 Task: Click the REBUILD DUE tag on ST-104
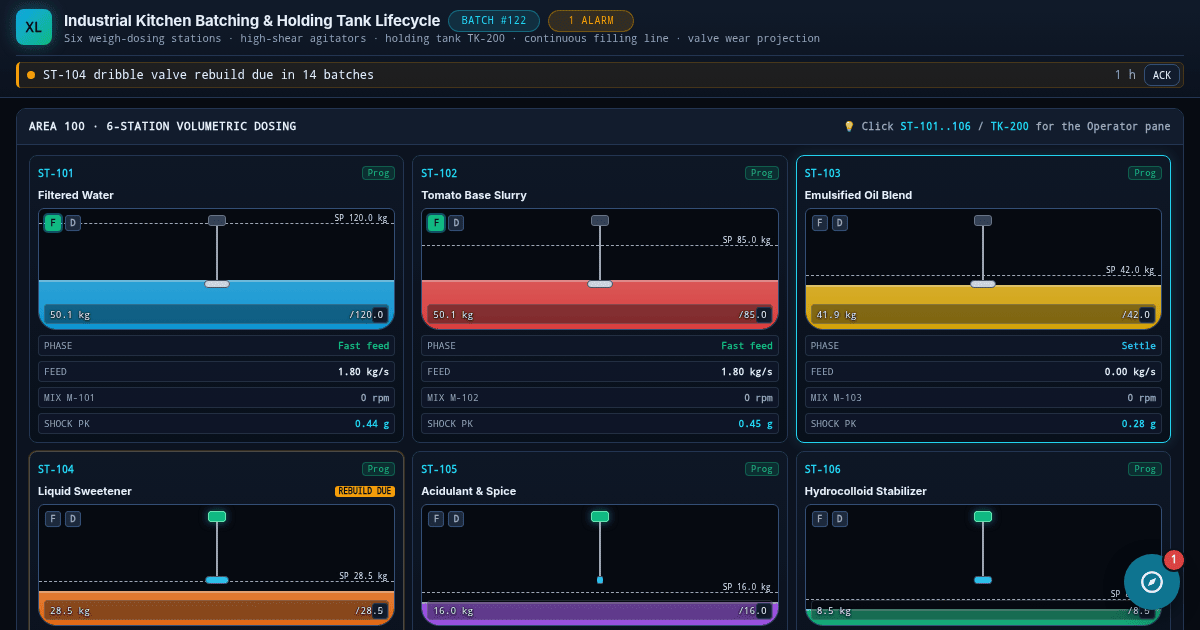tap(365, 491)
